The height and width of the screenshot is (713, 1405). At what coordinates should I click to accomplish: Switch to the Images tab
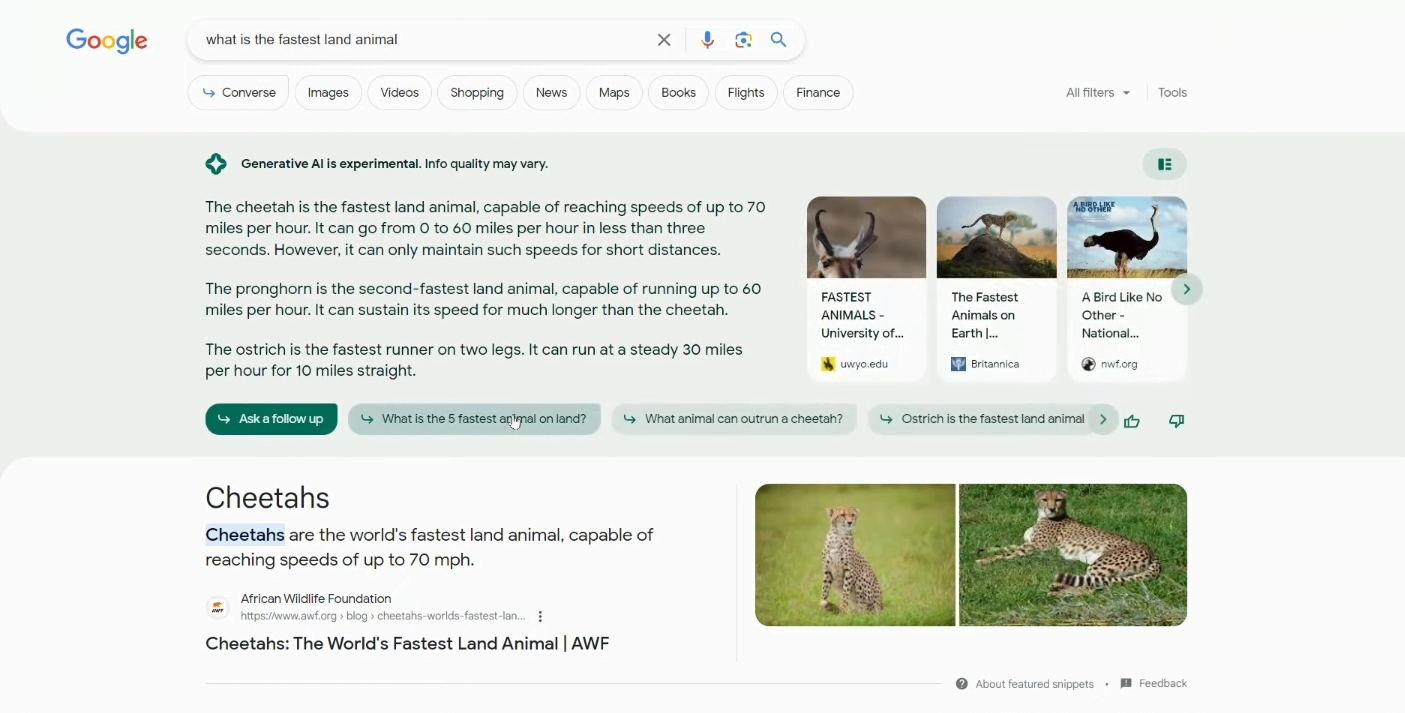tap(328, 92)
